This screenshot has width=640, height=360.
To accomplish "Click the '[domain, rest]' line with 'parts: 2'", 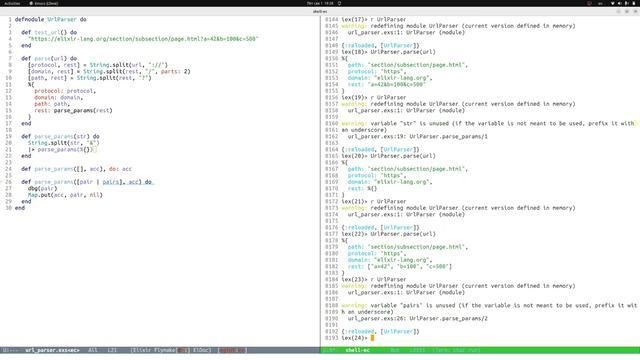I will click(x=109, y=71).
